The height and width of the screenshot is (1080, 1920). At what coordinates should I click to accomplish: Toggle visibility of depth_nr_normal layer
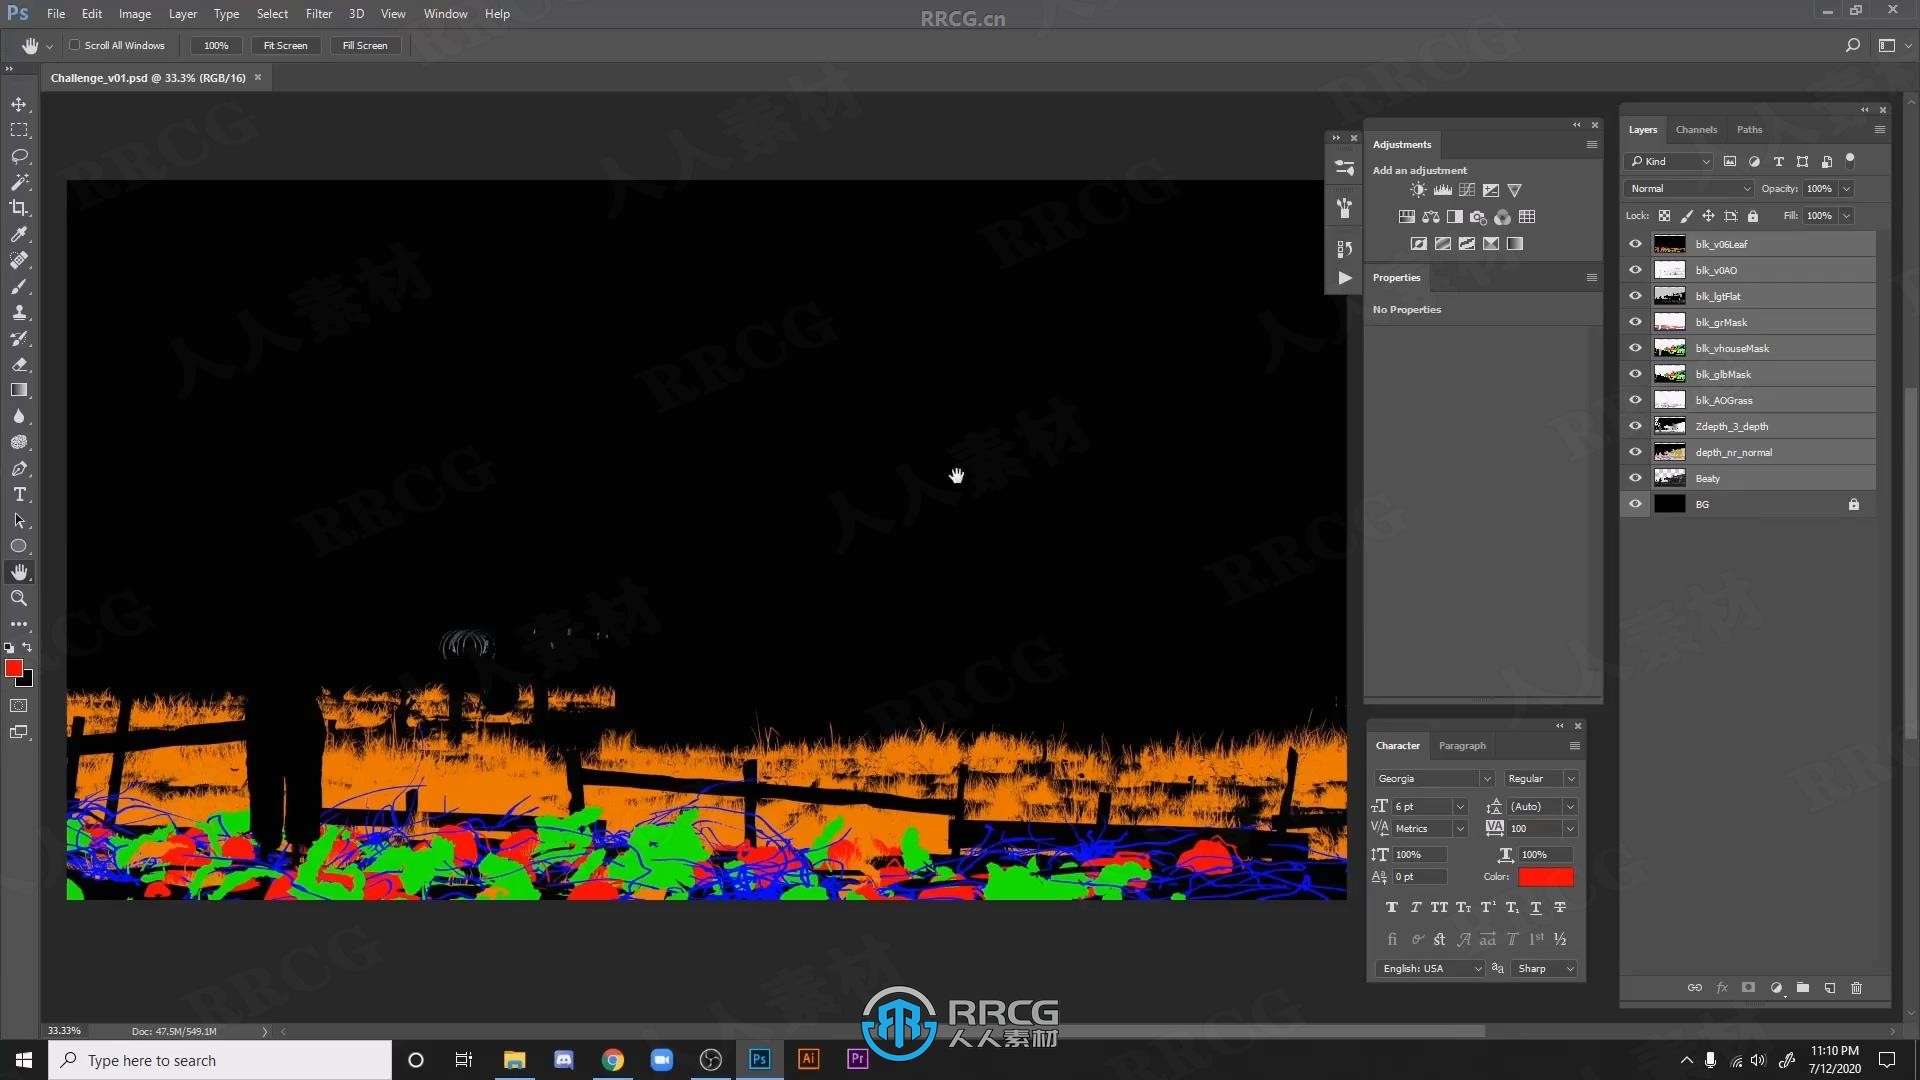[x=1636, y=452]
